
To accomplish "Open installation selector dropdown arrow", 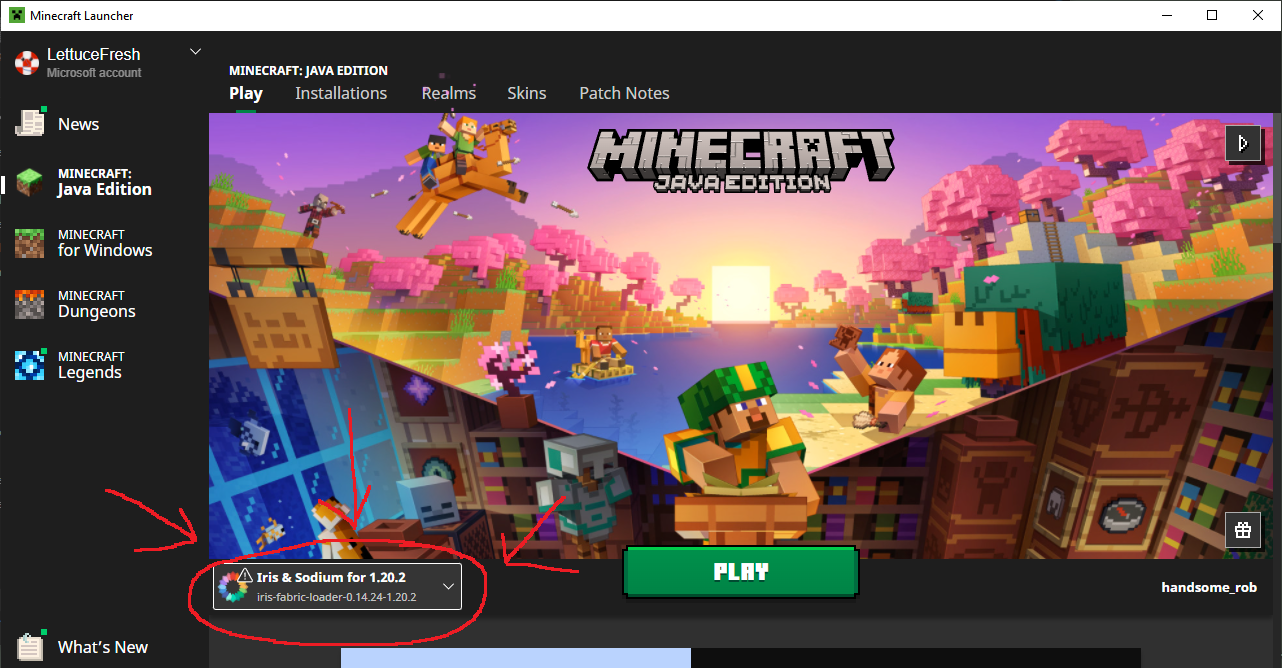I will point(448,587).
